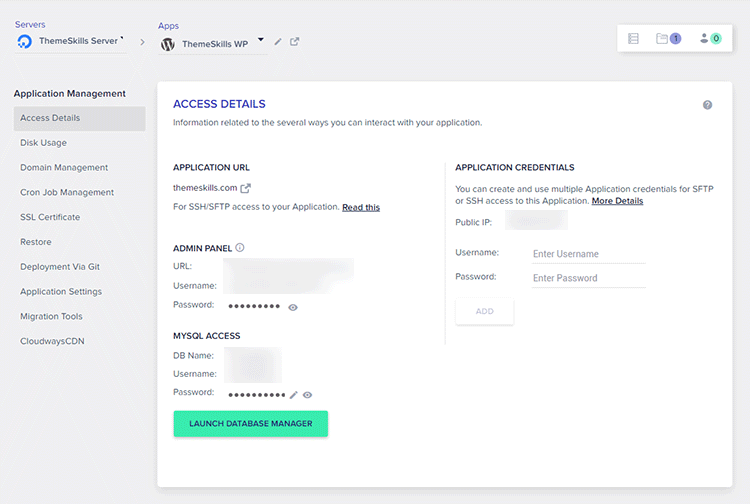750x504 pixels.
Task: Click the ThemeSkills Server name
Action: coord(78,41)
